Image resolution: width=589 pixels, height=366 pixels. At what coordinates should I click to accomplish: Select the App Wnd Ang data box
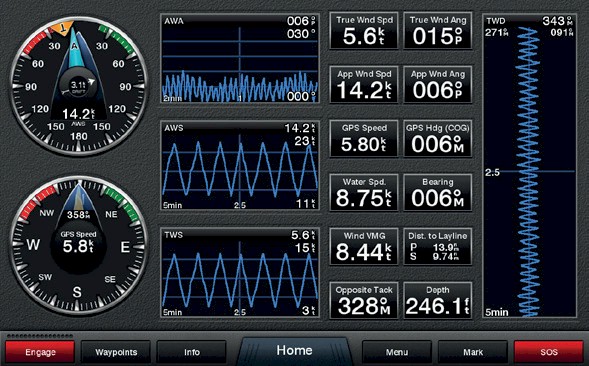438,85
